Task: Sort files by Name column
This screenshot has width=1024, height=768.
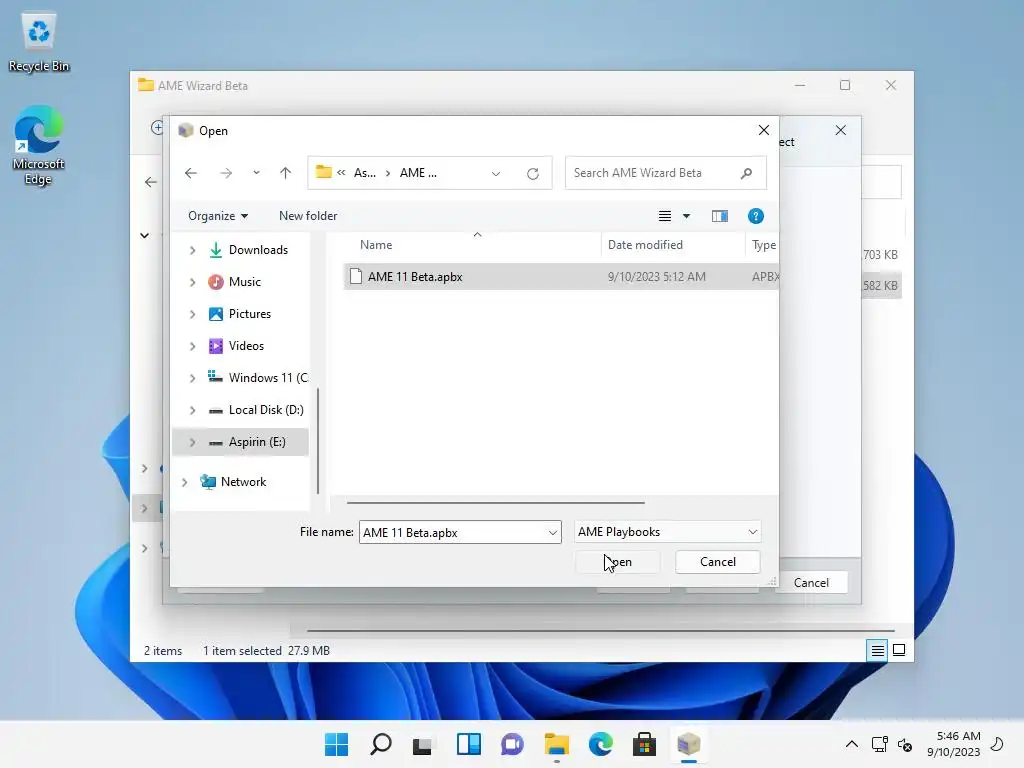Action: pos(376,245)
